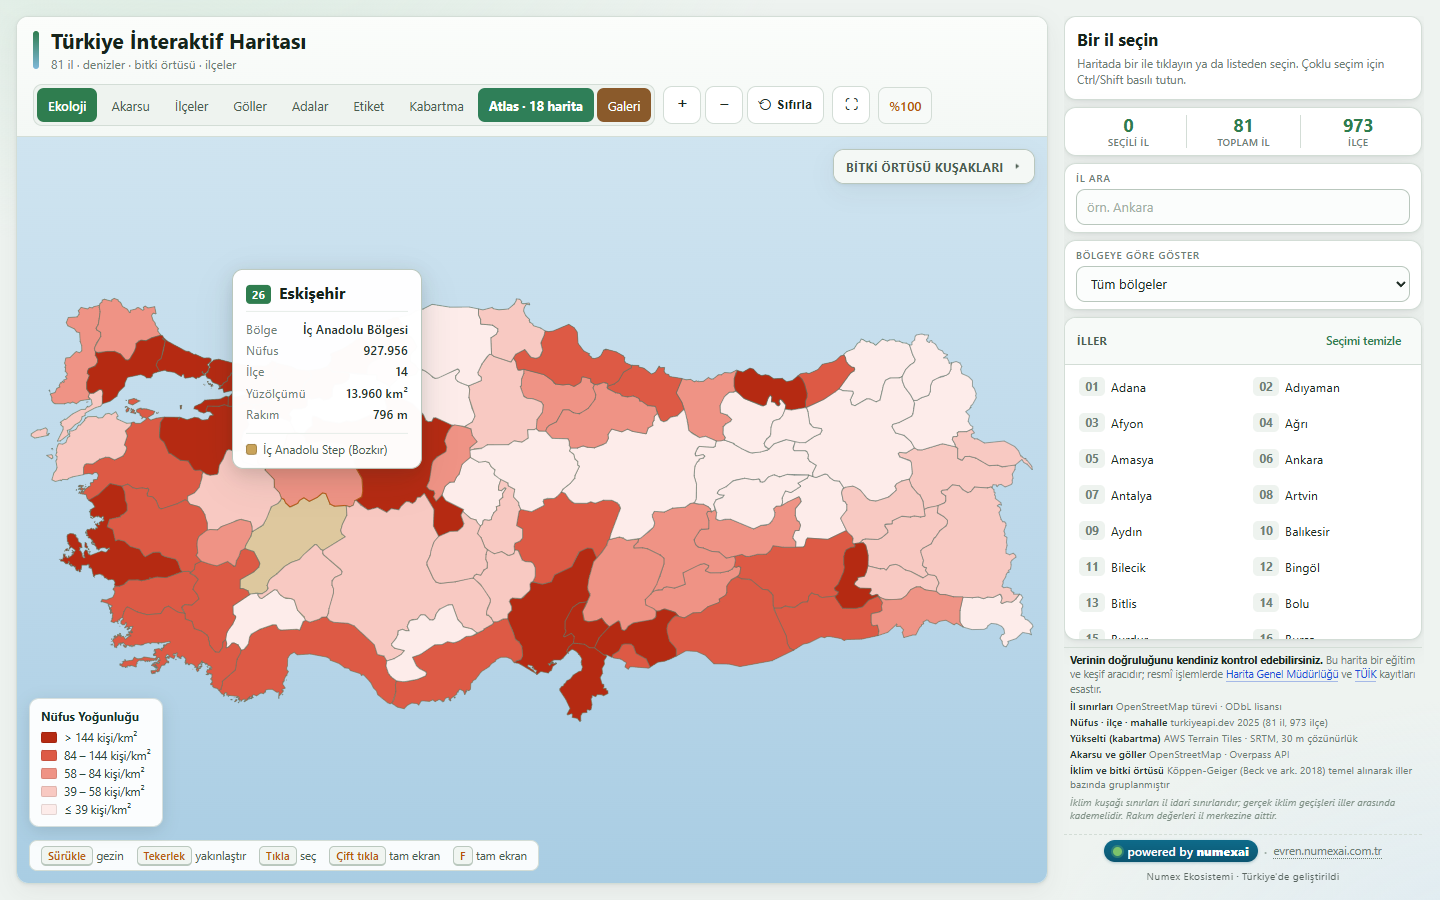Zoom out with the minus button
Viewport: 1440px width, 900px height.
[724, 105]
